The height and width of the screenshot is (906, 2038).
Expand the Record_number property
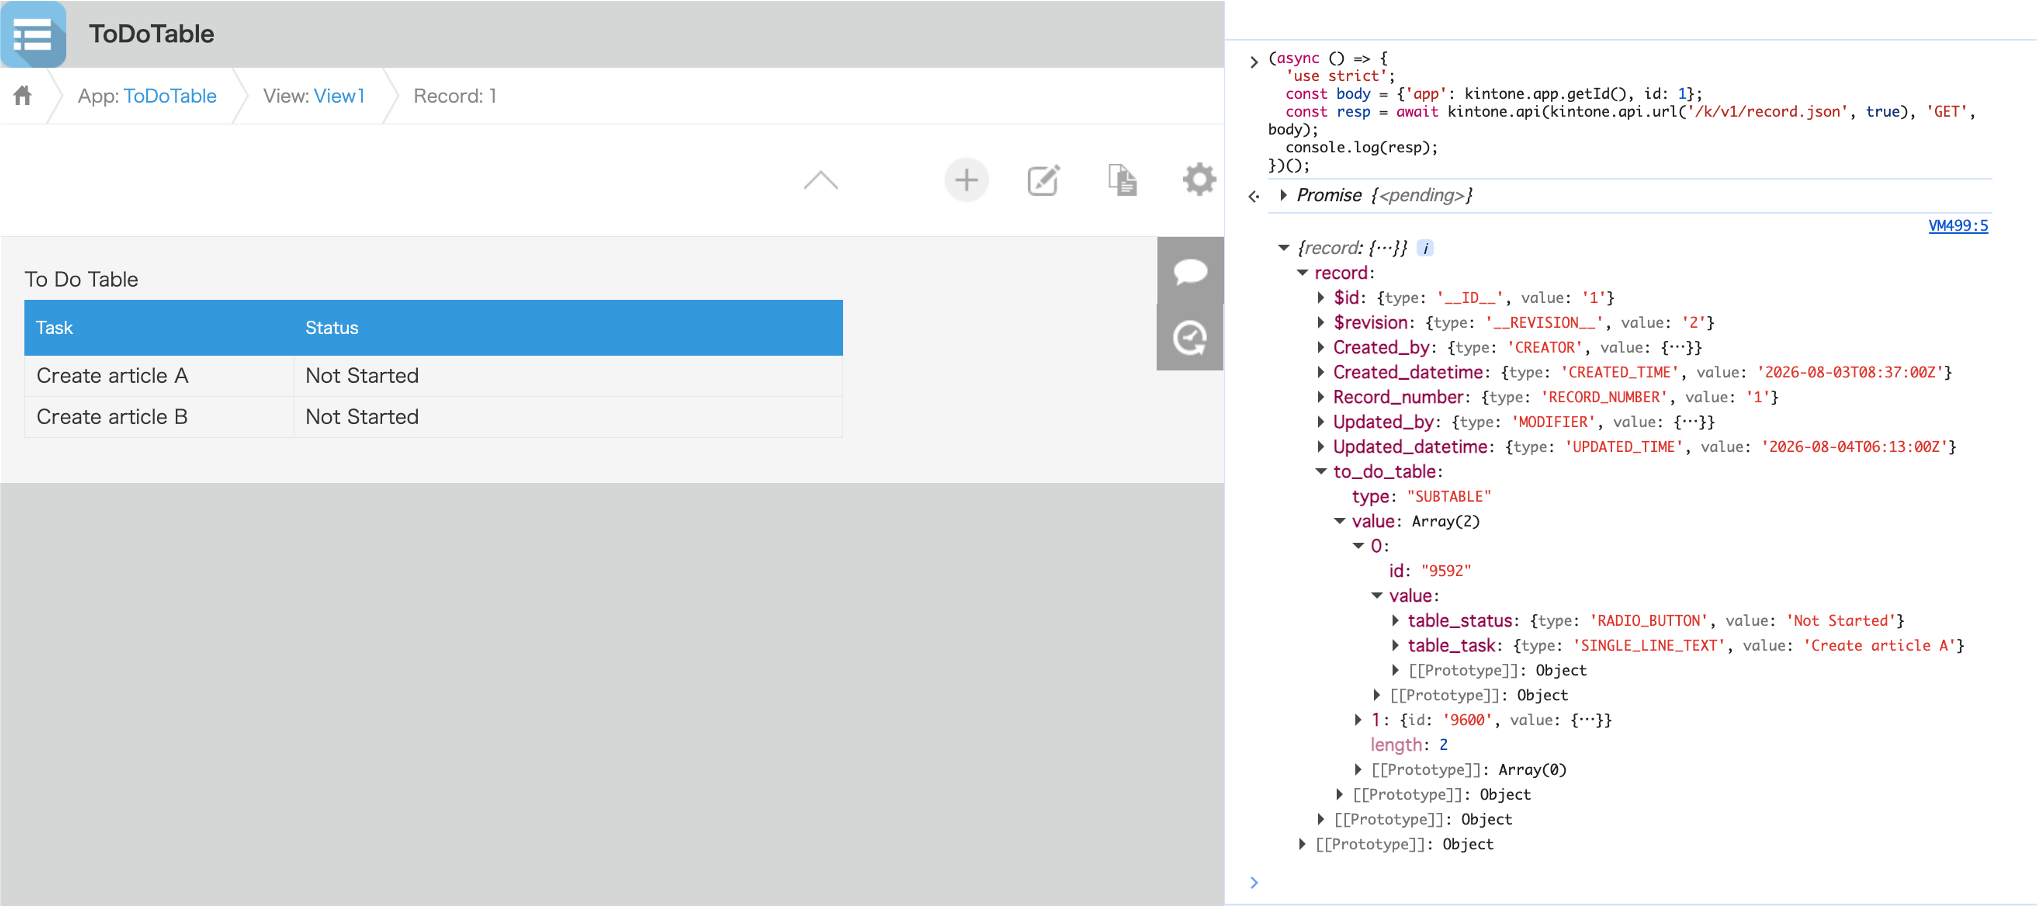click(1321, 397)
